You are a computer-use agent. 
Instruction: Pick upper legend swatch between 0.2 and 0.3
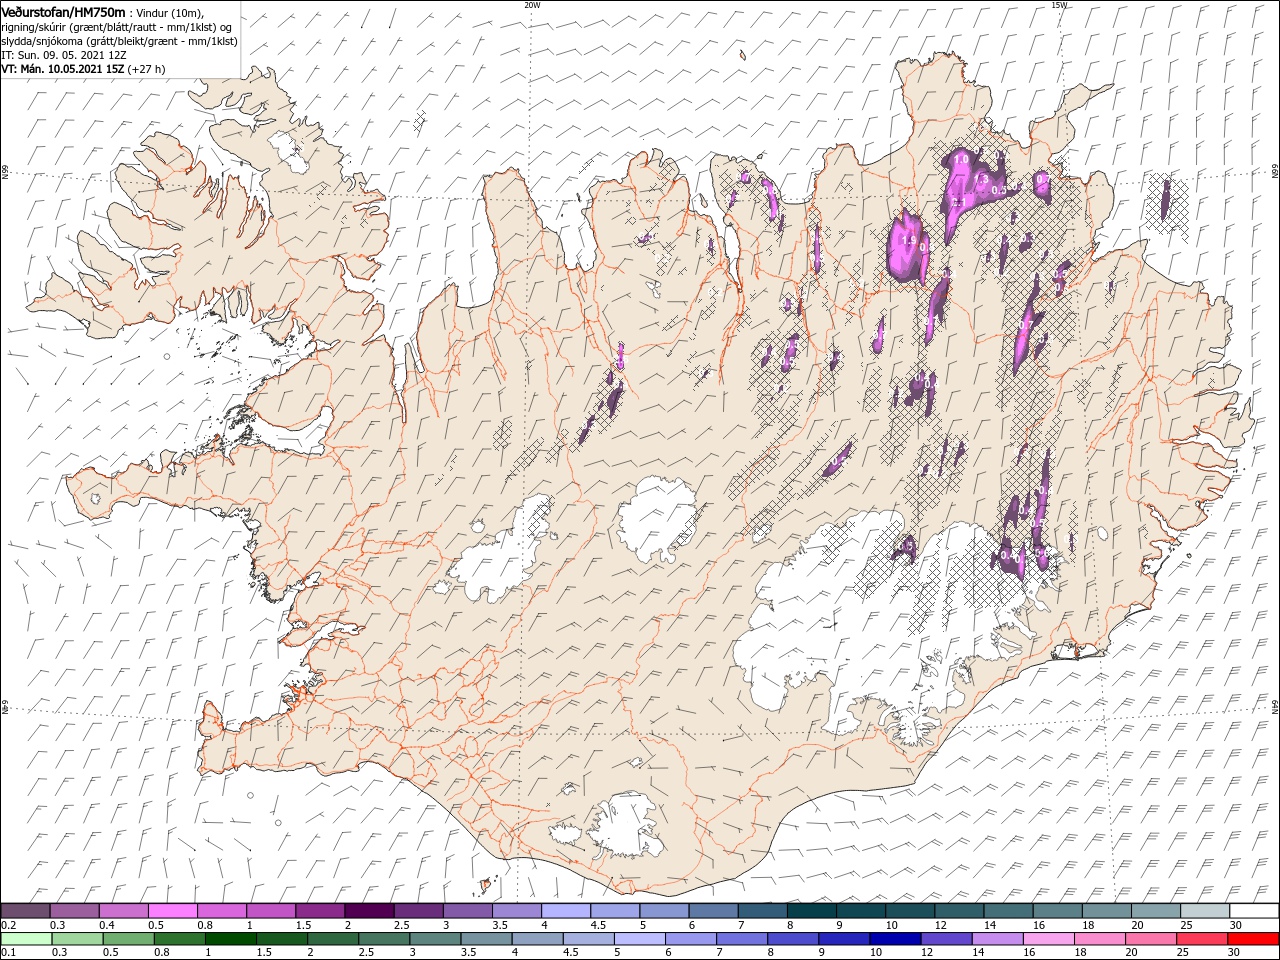point(26,911)
